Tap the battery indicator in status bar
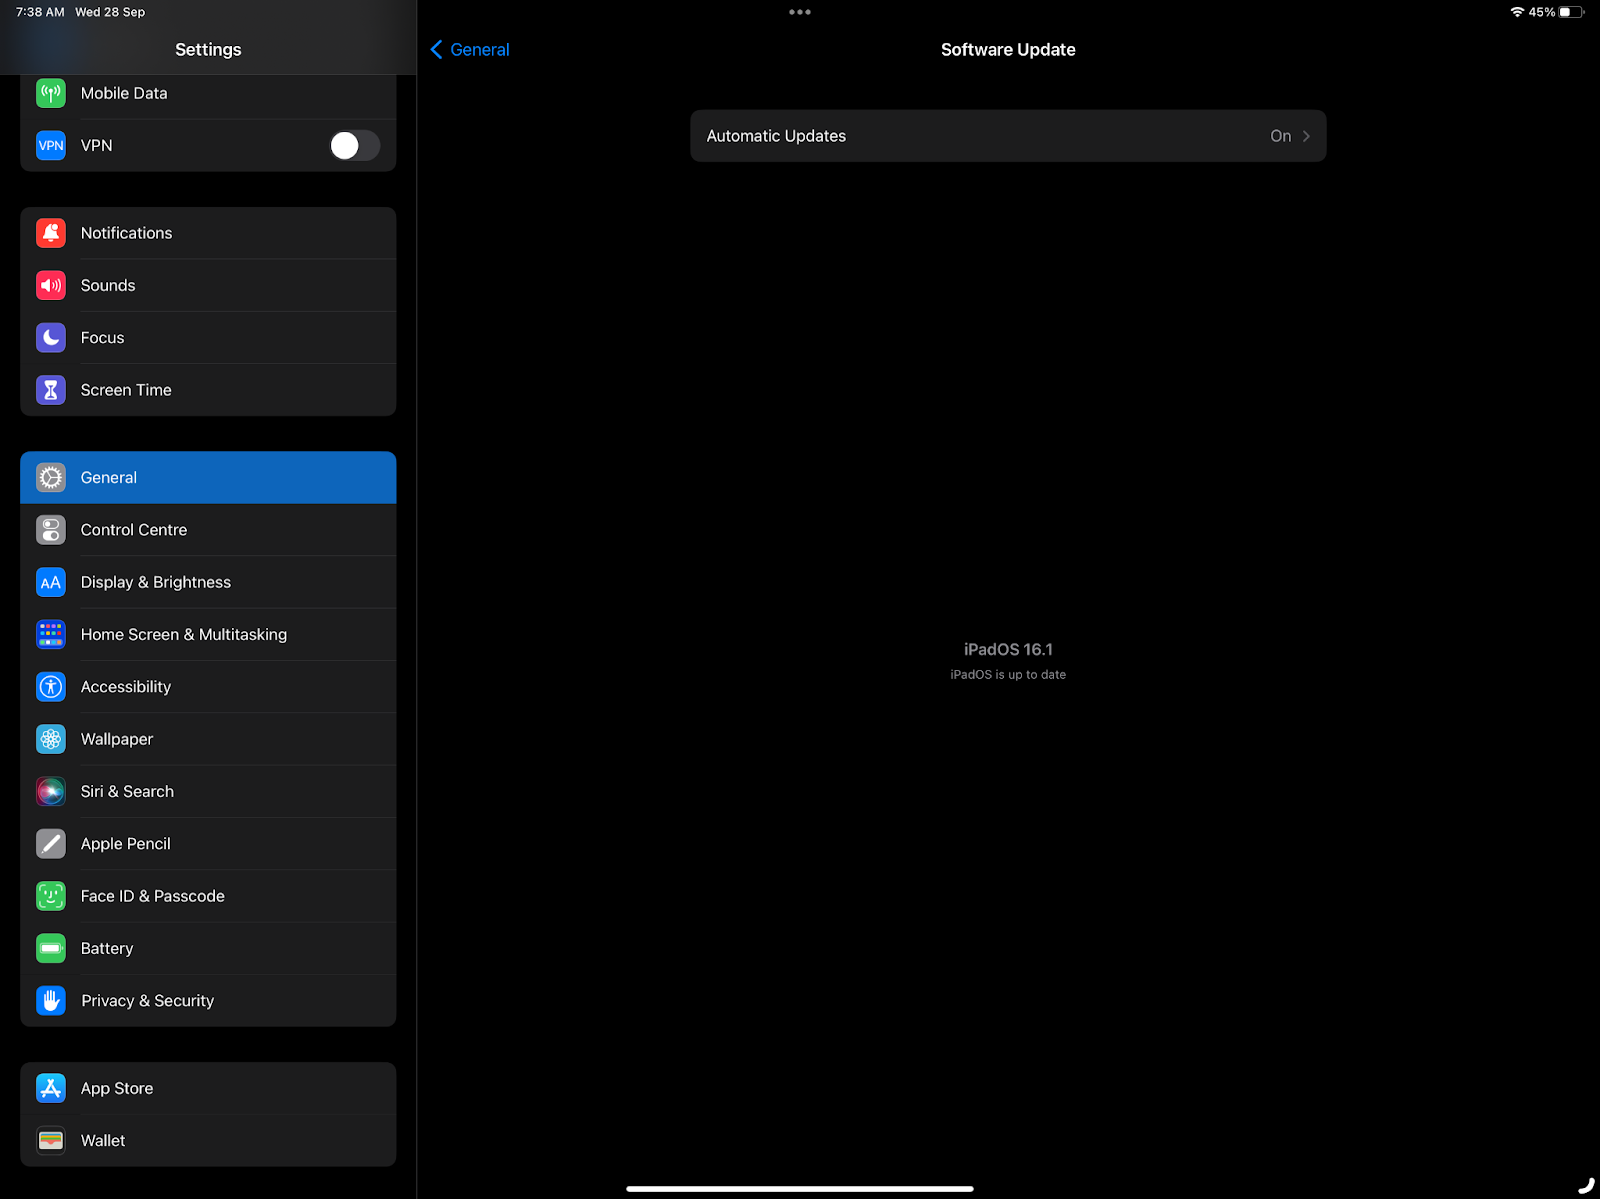This screenshot has width=1600, height=1199. click(1572, 12)
